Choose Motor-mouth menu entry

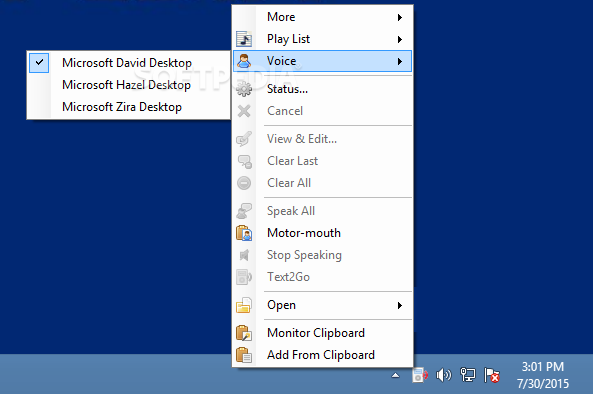tap(323, 233)
